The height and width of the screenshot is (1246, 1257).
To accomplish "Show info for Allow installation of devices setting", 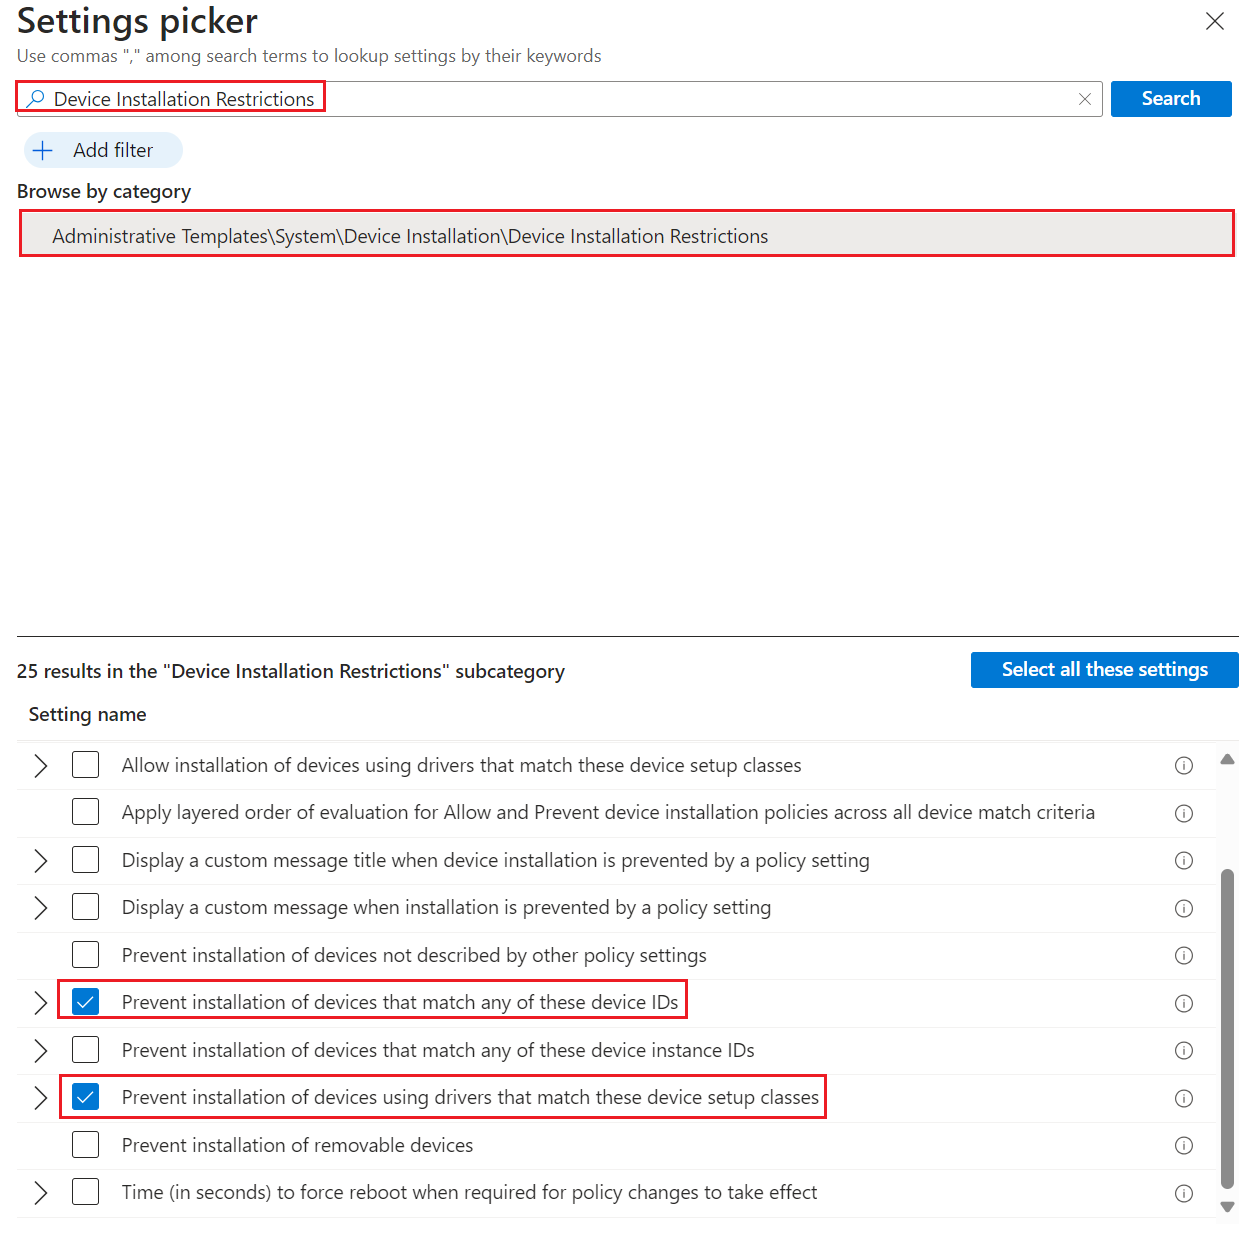I will coord(1184,766).
